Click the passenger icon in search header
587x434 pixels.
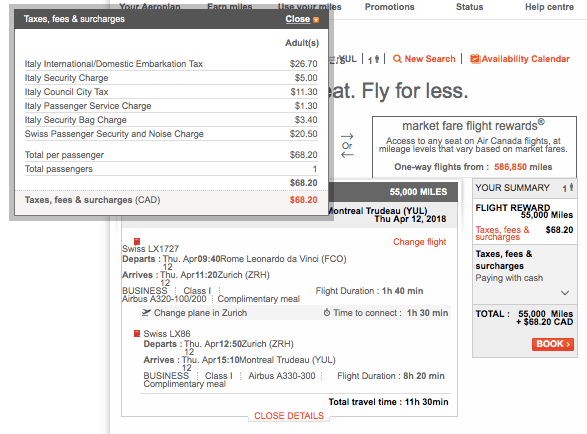coord(377,59)
